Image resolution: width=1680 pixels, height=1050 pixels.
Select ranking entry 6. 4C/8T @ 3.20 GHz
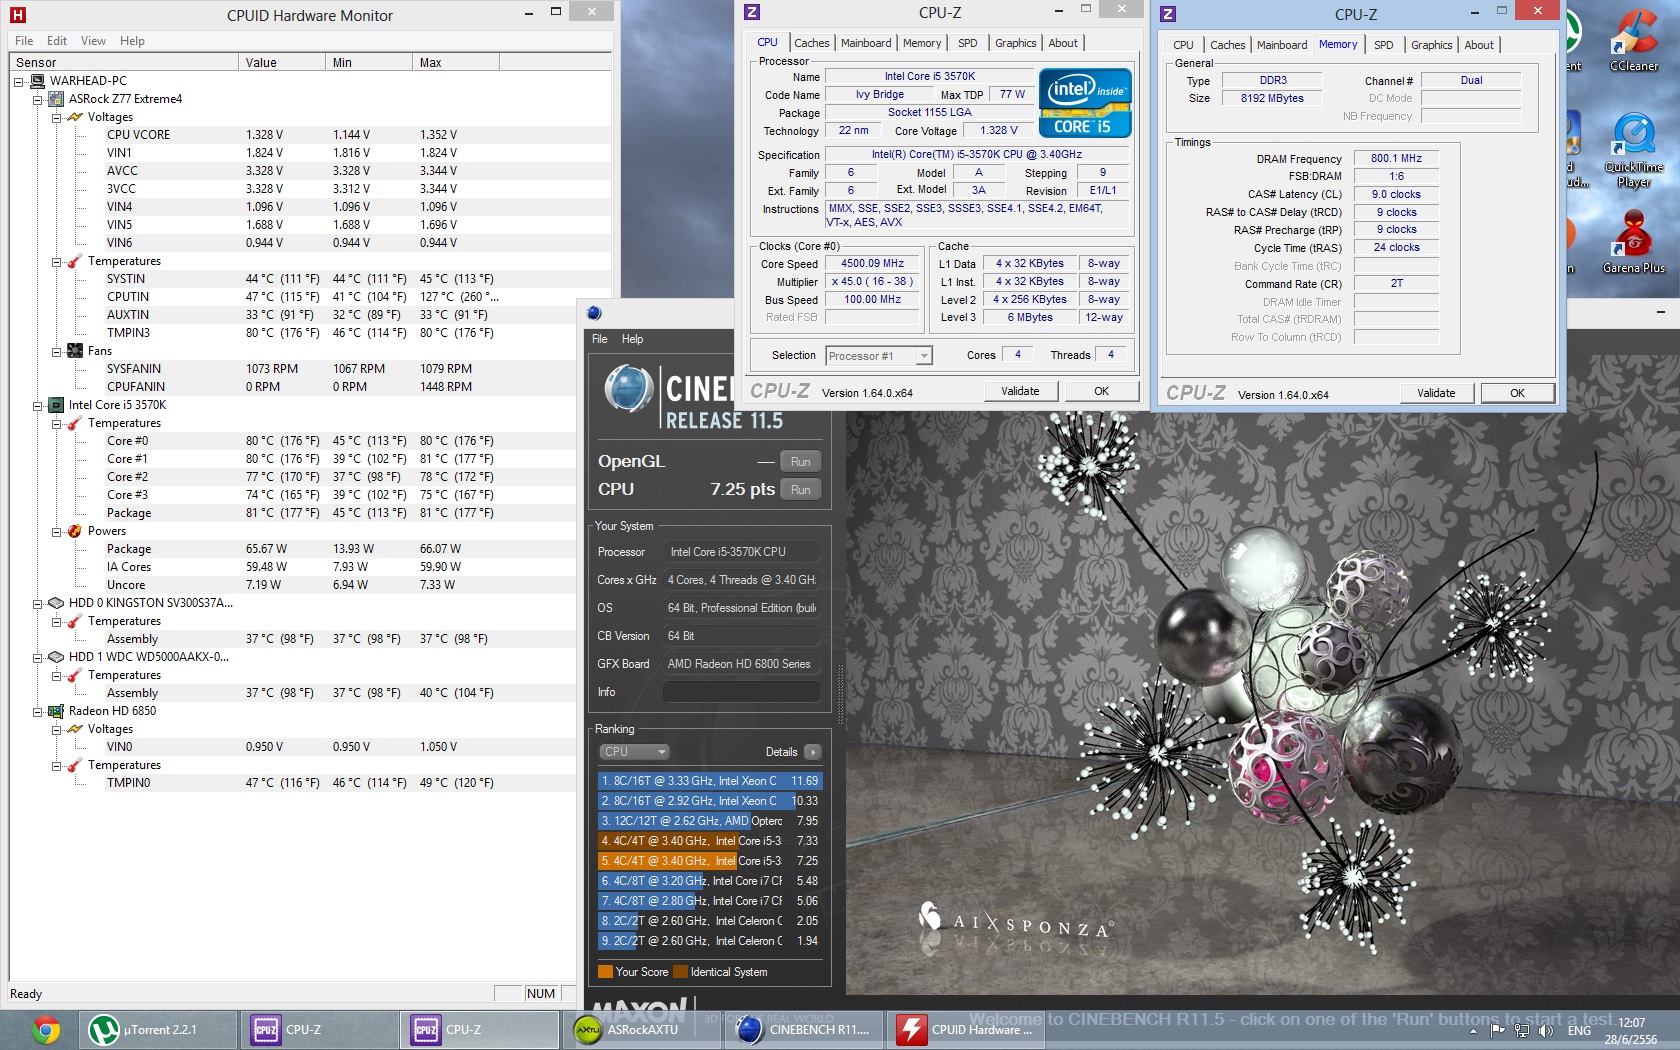point(710,881)
